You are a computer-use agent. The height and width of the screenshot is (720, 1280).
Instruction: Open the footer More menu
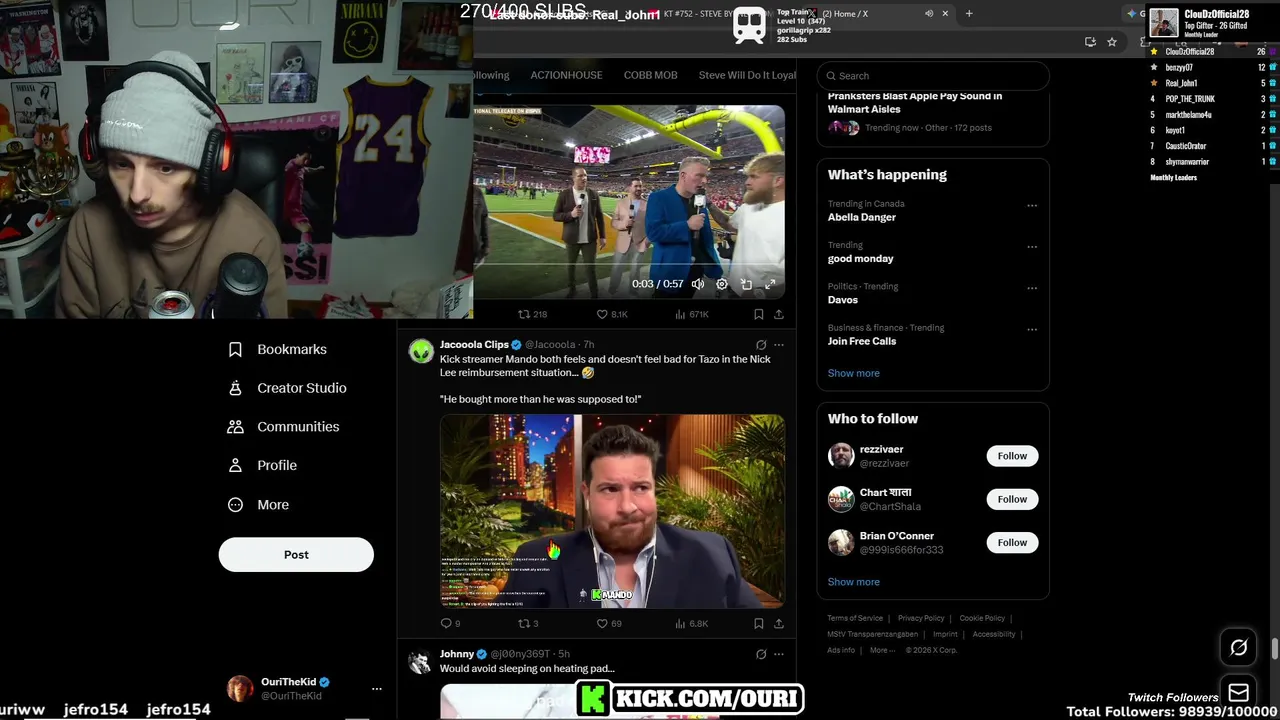(882, 650)
